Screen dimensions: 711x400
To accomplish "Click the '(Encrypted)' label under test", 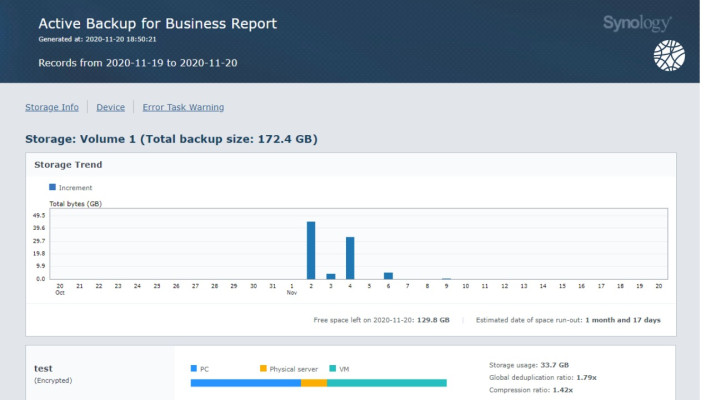I will coord(53,380).
